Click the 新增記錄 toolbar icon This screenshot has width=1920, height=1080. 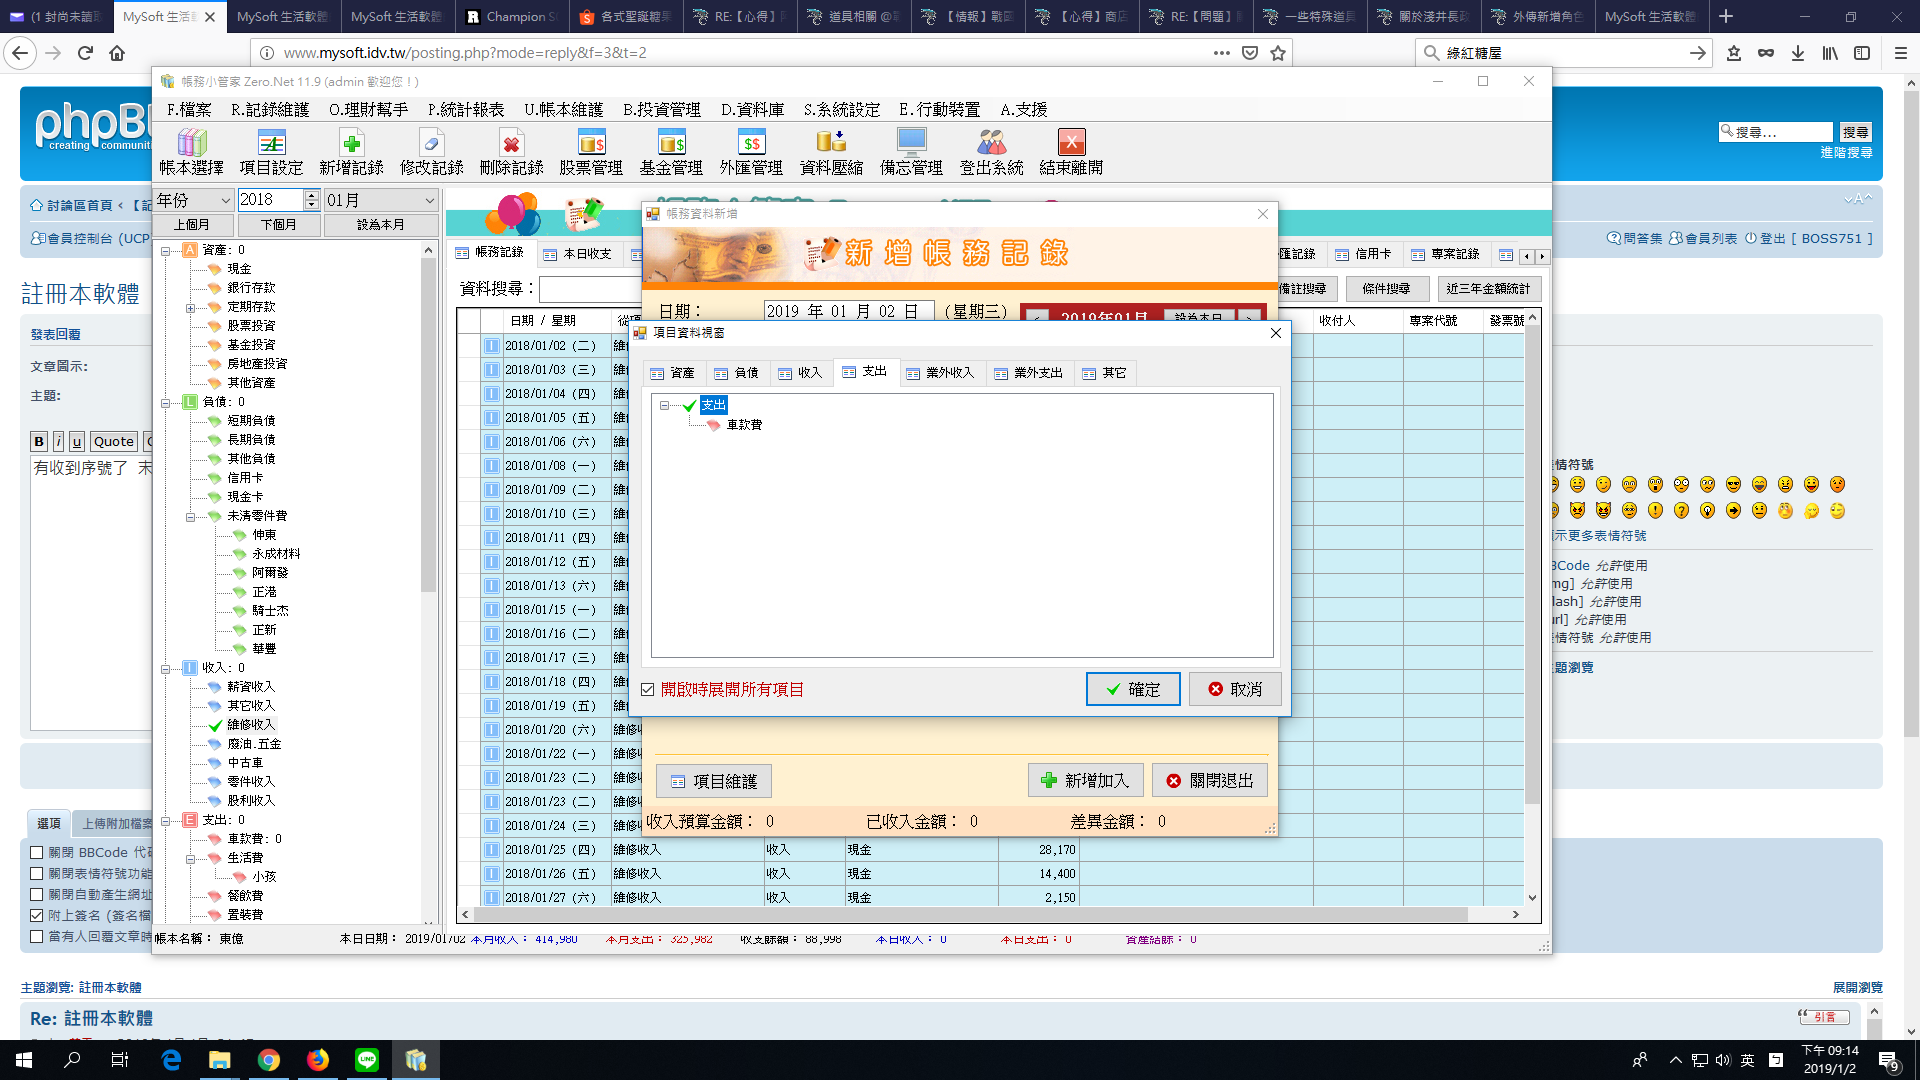coord(351,152)
